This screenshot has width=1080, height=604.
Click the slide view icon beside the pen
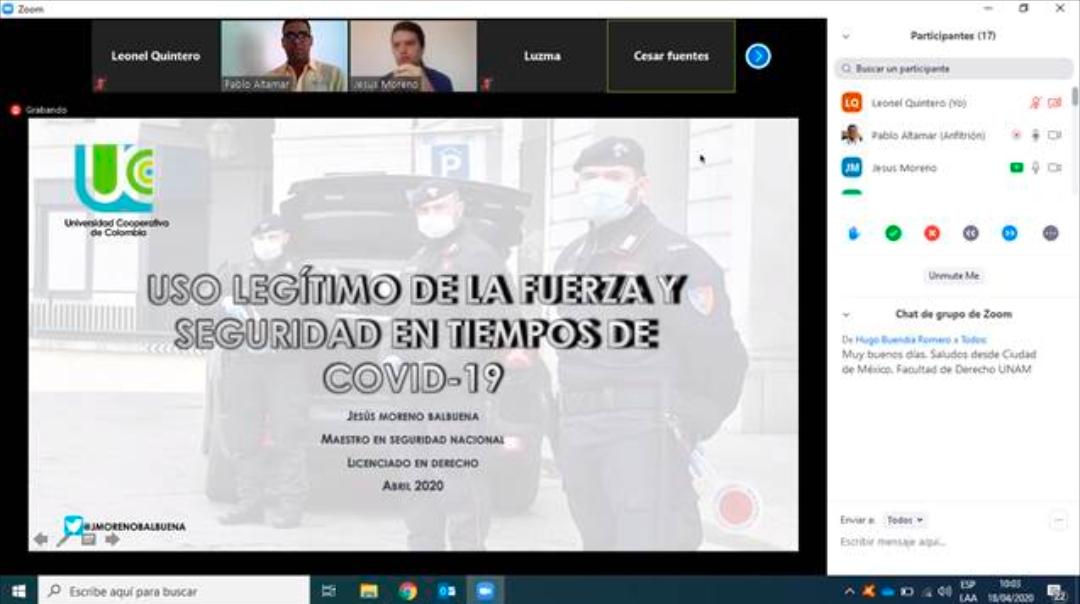click(x=88, y=539)
